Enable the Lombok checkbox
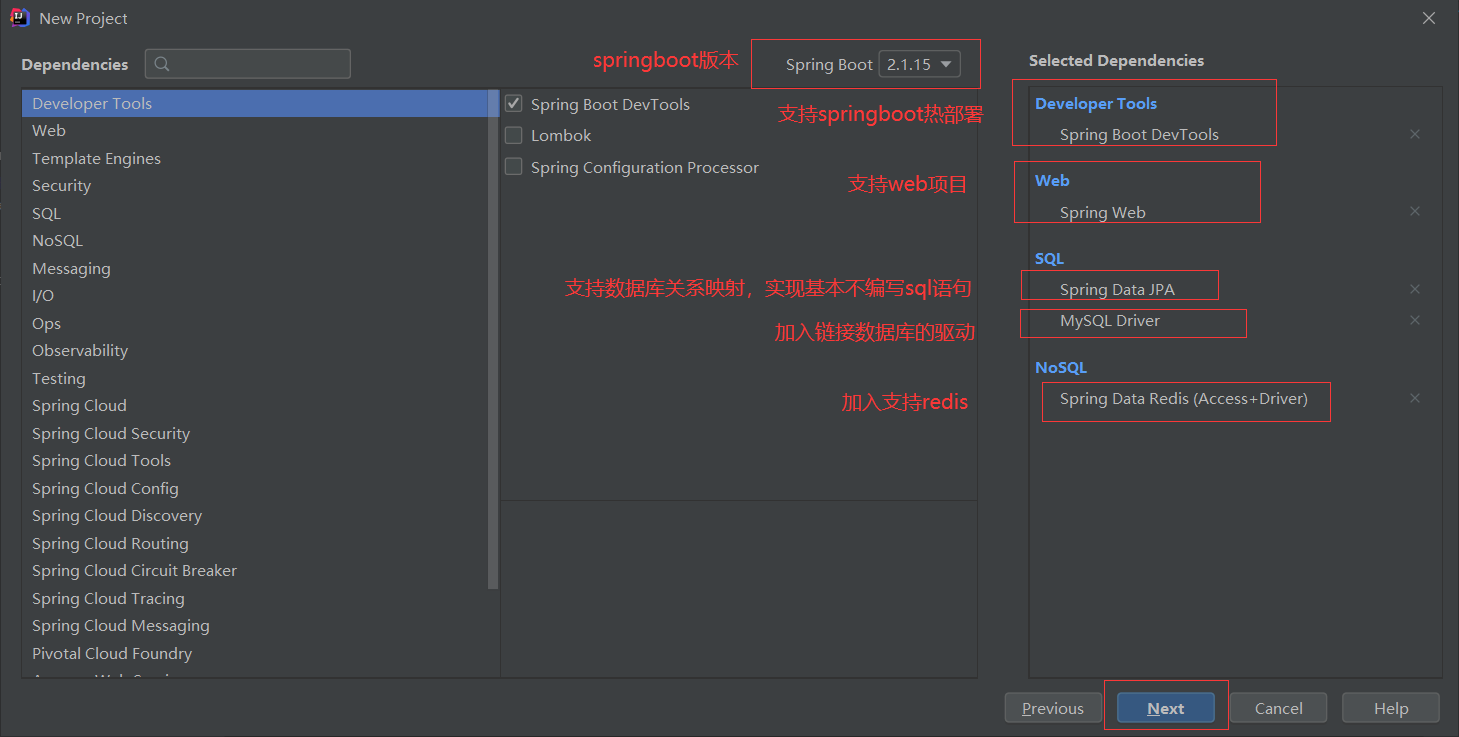The height and width of the screenshot is (737, 1459). click(x=514, y=135)
